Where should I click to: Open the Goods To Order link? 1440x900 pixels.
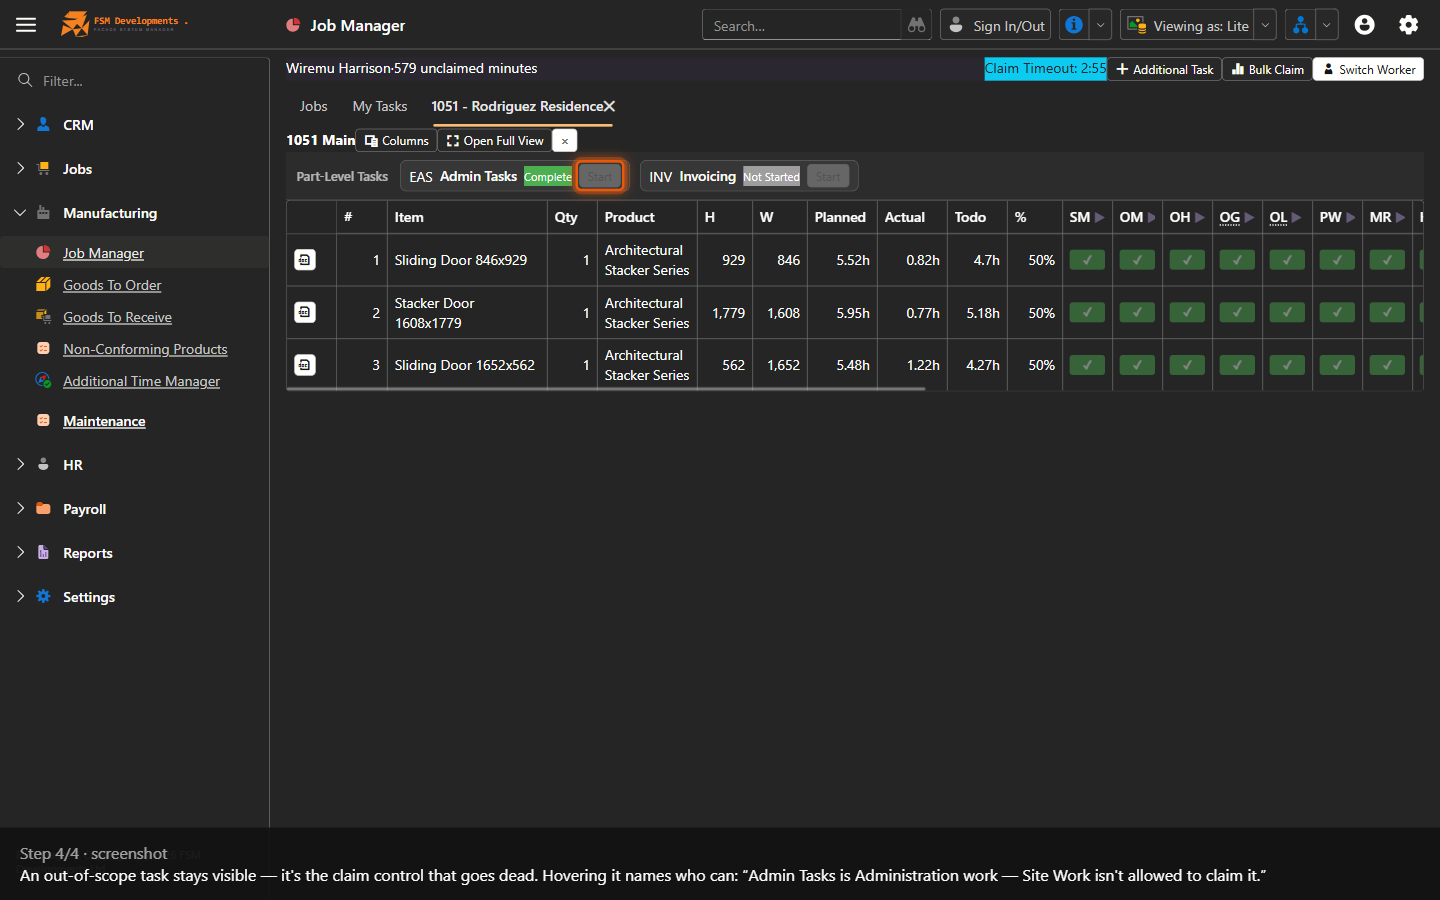click(x=112, y=285)
